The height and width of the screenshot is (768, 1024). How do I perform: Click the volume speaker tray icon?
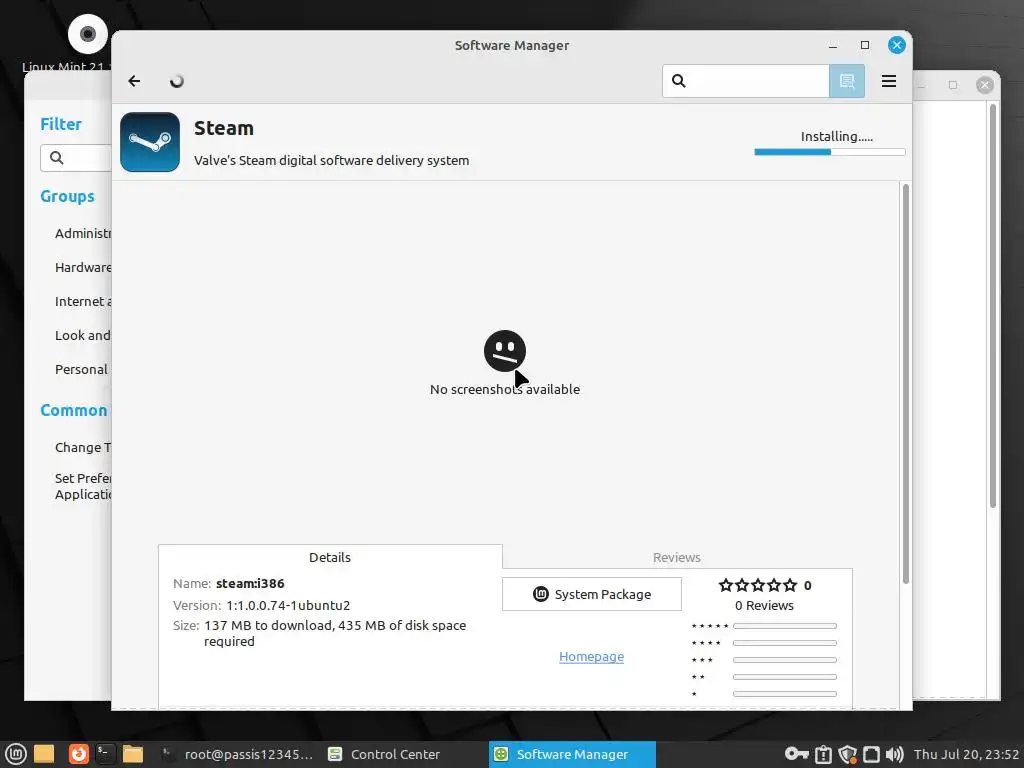pos(895,754)
